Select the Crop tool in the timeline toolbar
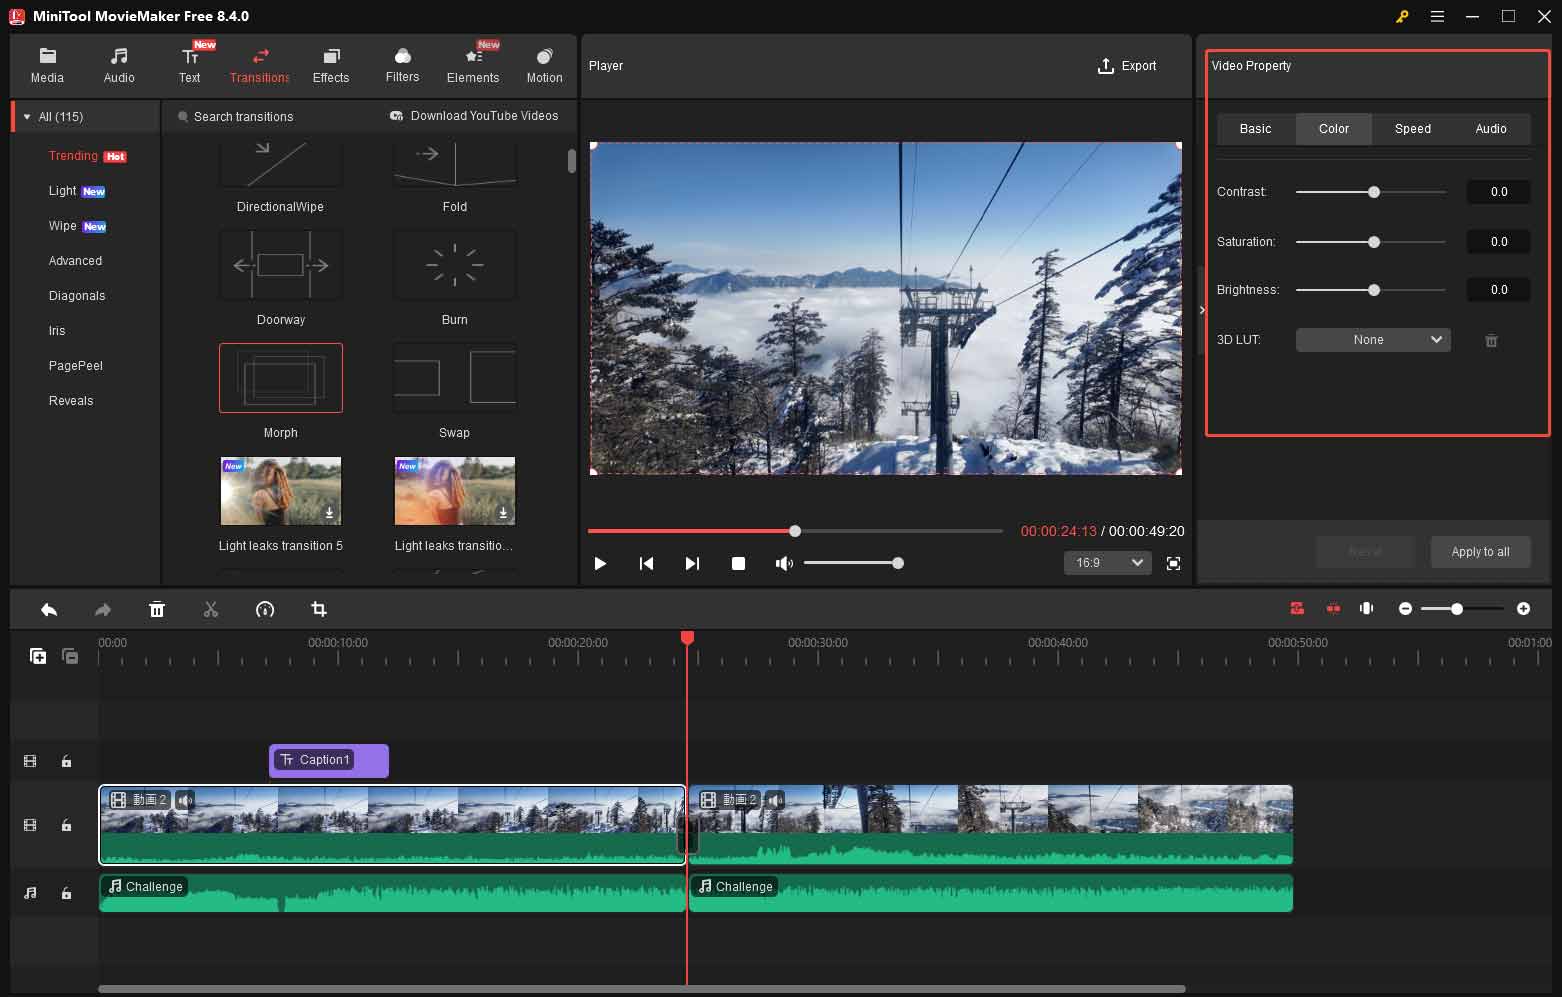1562x997 pixels. click(x=319, y=609)
